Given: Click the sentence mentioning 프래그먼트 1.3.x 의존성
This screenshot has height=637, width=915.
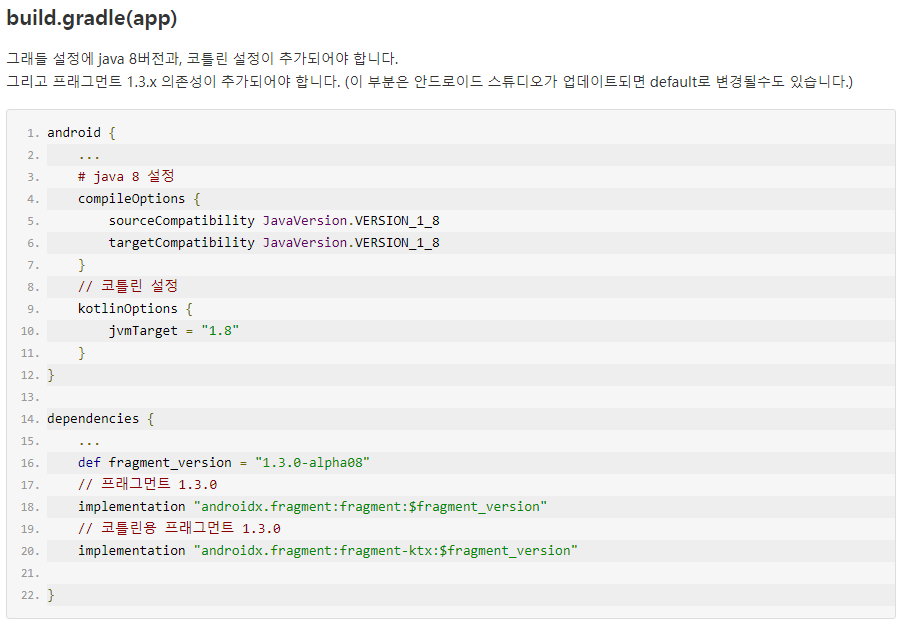Looking at the screenshot, I should click(429, 82).
